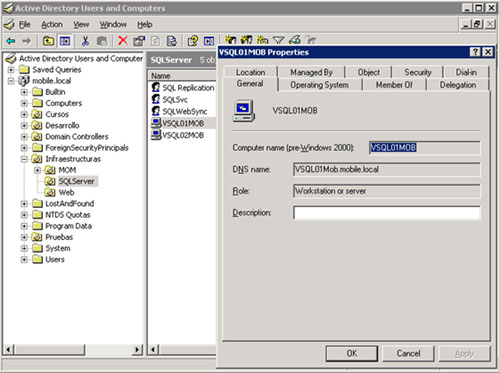Open the Object tab
This screenshot has width=500, height=373.
[x=368, y=72]
